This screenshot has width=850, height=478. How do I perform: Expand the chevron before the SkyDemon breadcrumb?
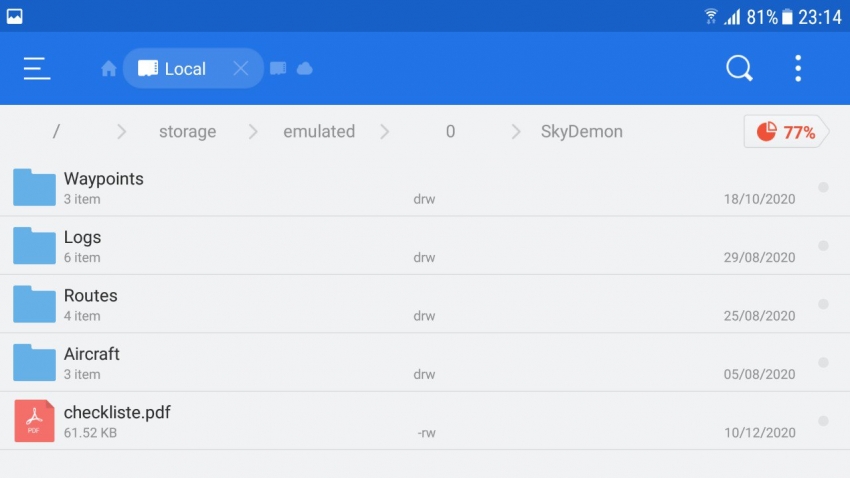(516, 132)
